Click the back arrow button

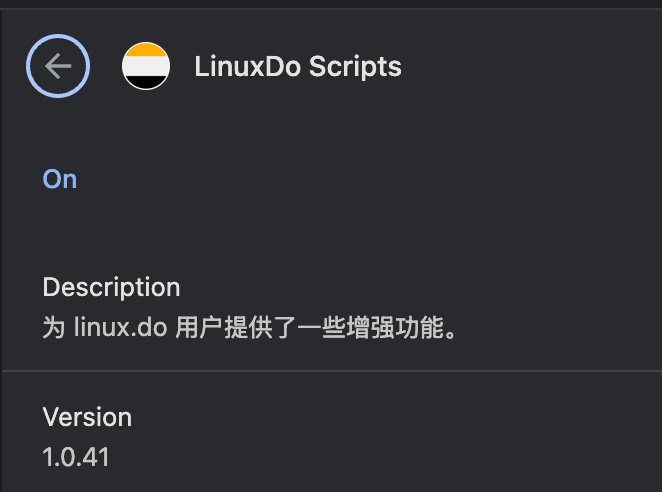click(58, 66)
